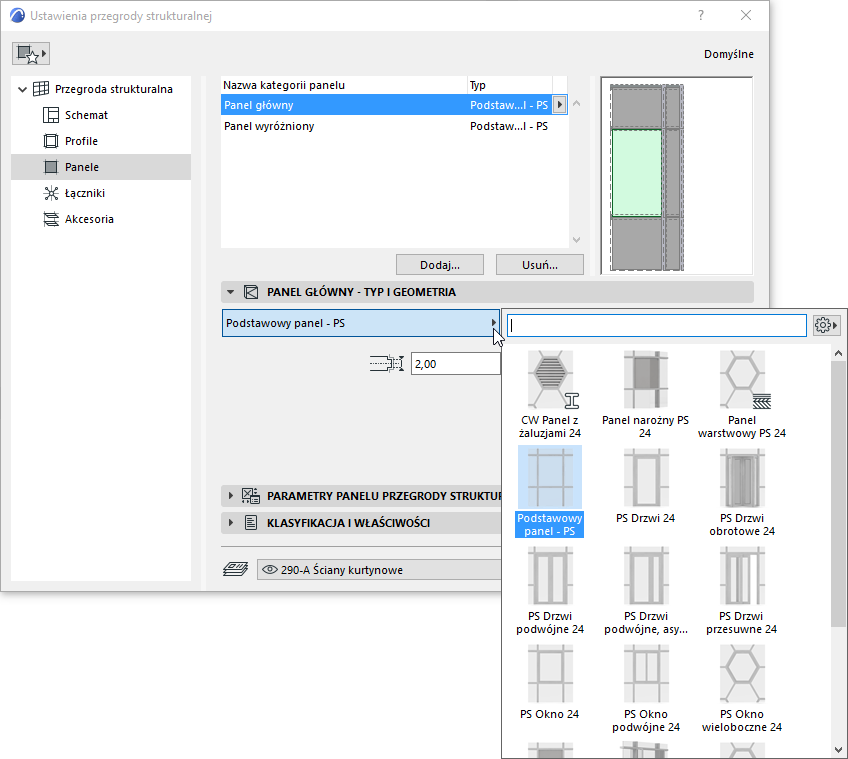
Task: Expand Parametry panelu przegrody strukturalnej section
Action: [230, 496]
